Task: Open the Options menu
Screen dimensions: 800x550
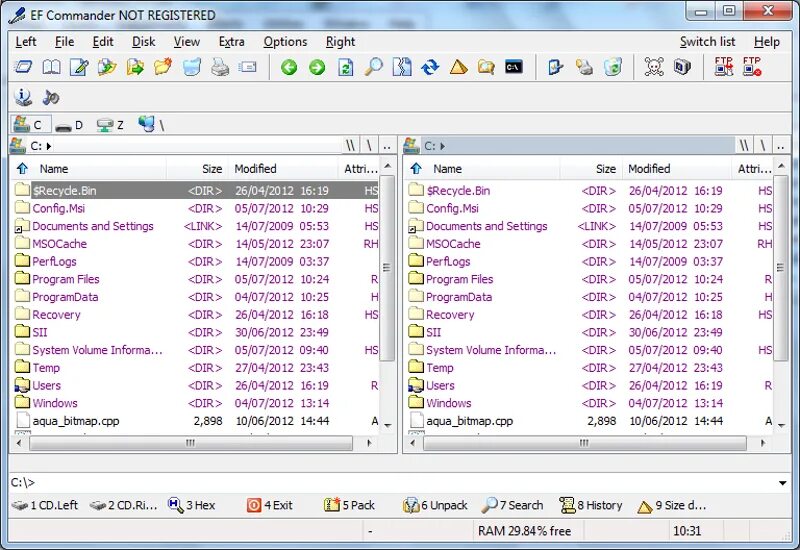Action: click(x=285, y=41)
